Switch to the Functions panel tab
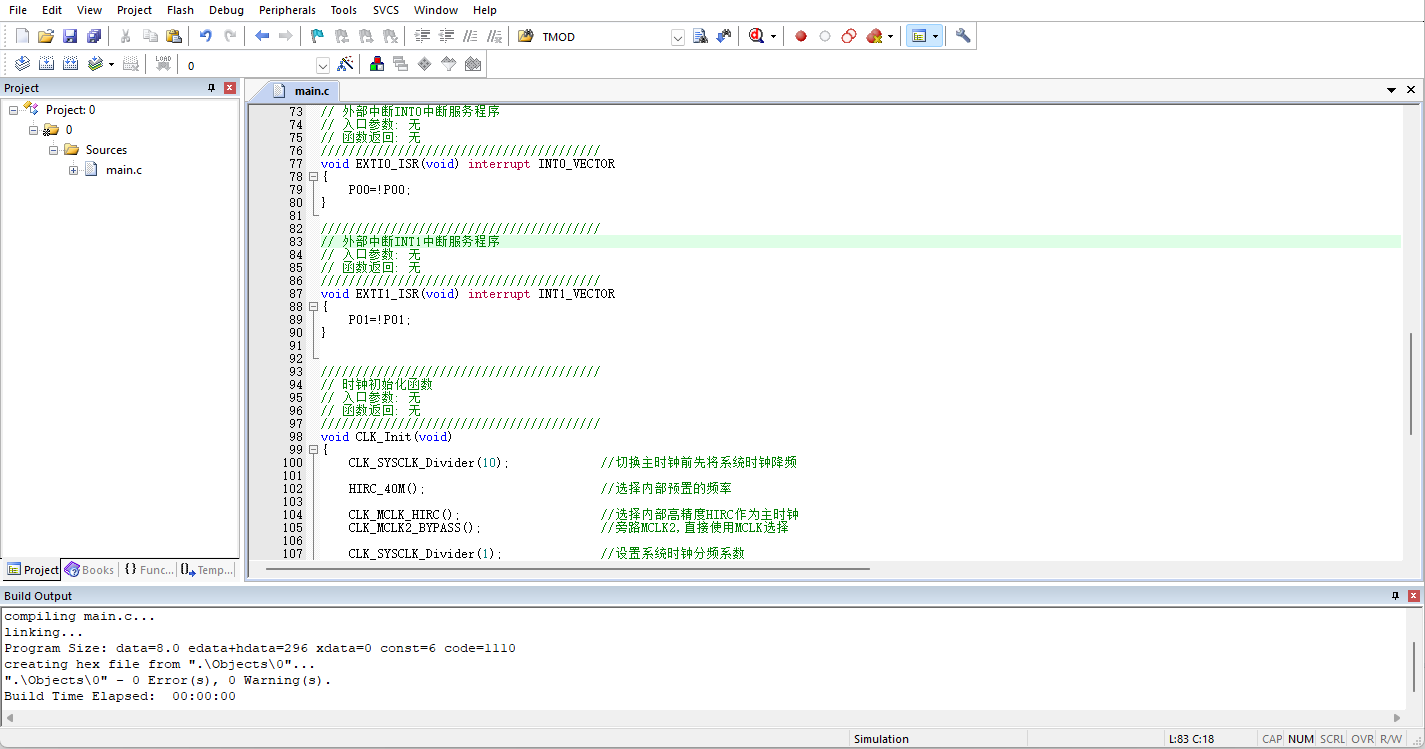The width and height of the screenshot is (1425, 749). tap(148, 570)
